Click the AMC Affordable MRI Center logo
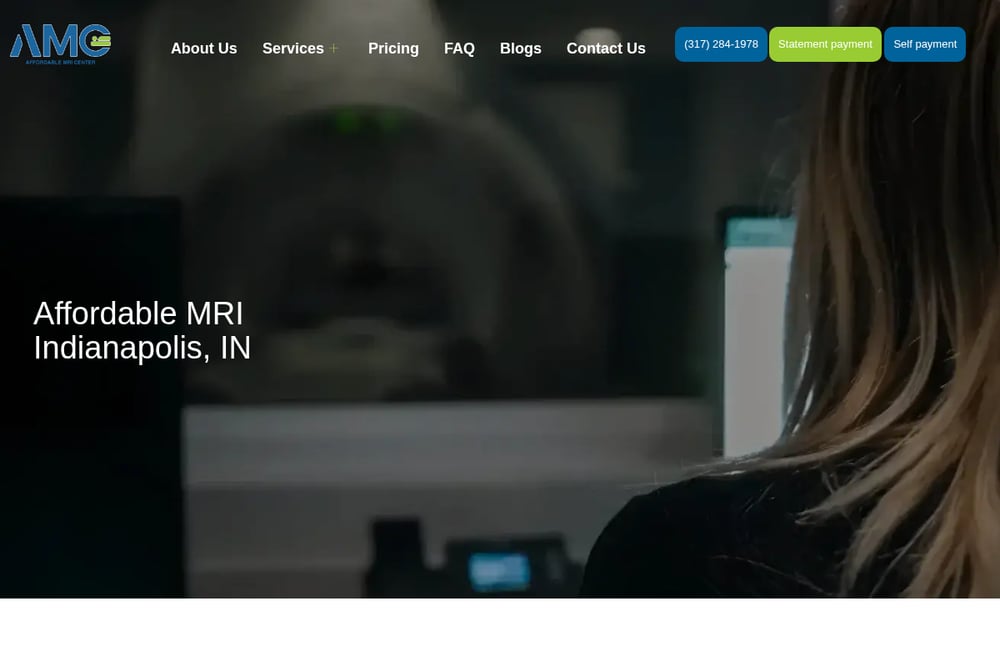 (x=61, y=44)
